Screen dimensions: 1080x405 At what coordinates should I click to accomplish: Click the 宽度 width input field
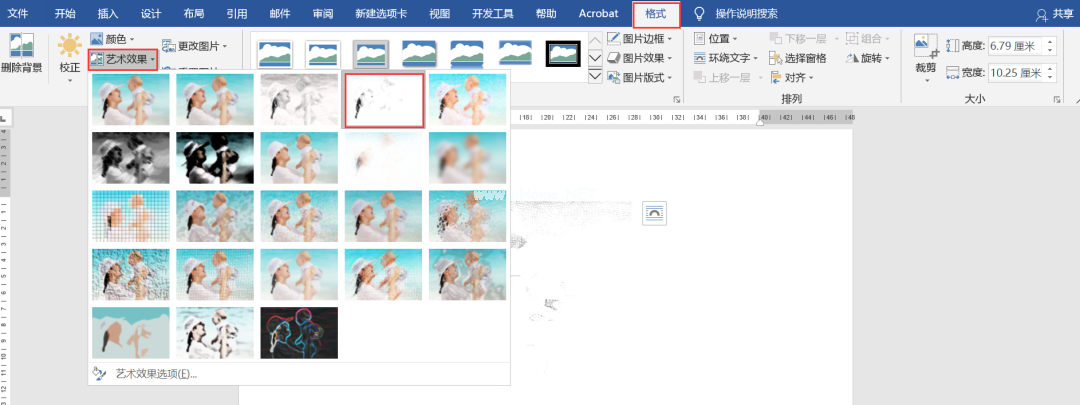(1017, 72)
